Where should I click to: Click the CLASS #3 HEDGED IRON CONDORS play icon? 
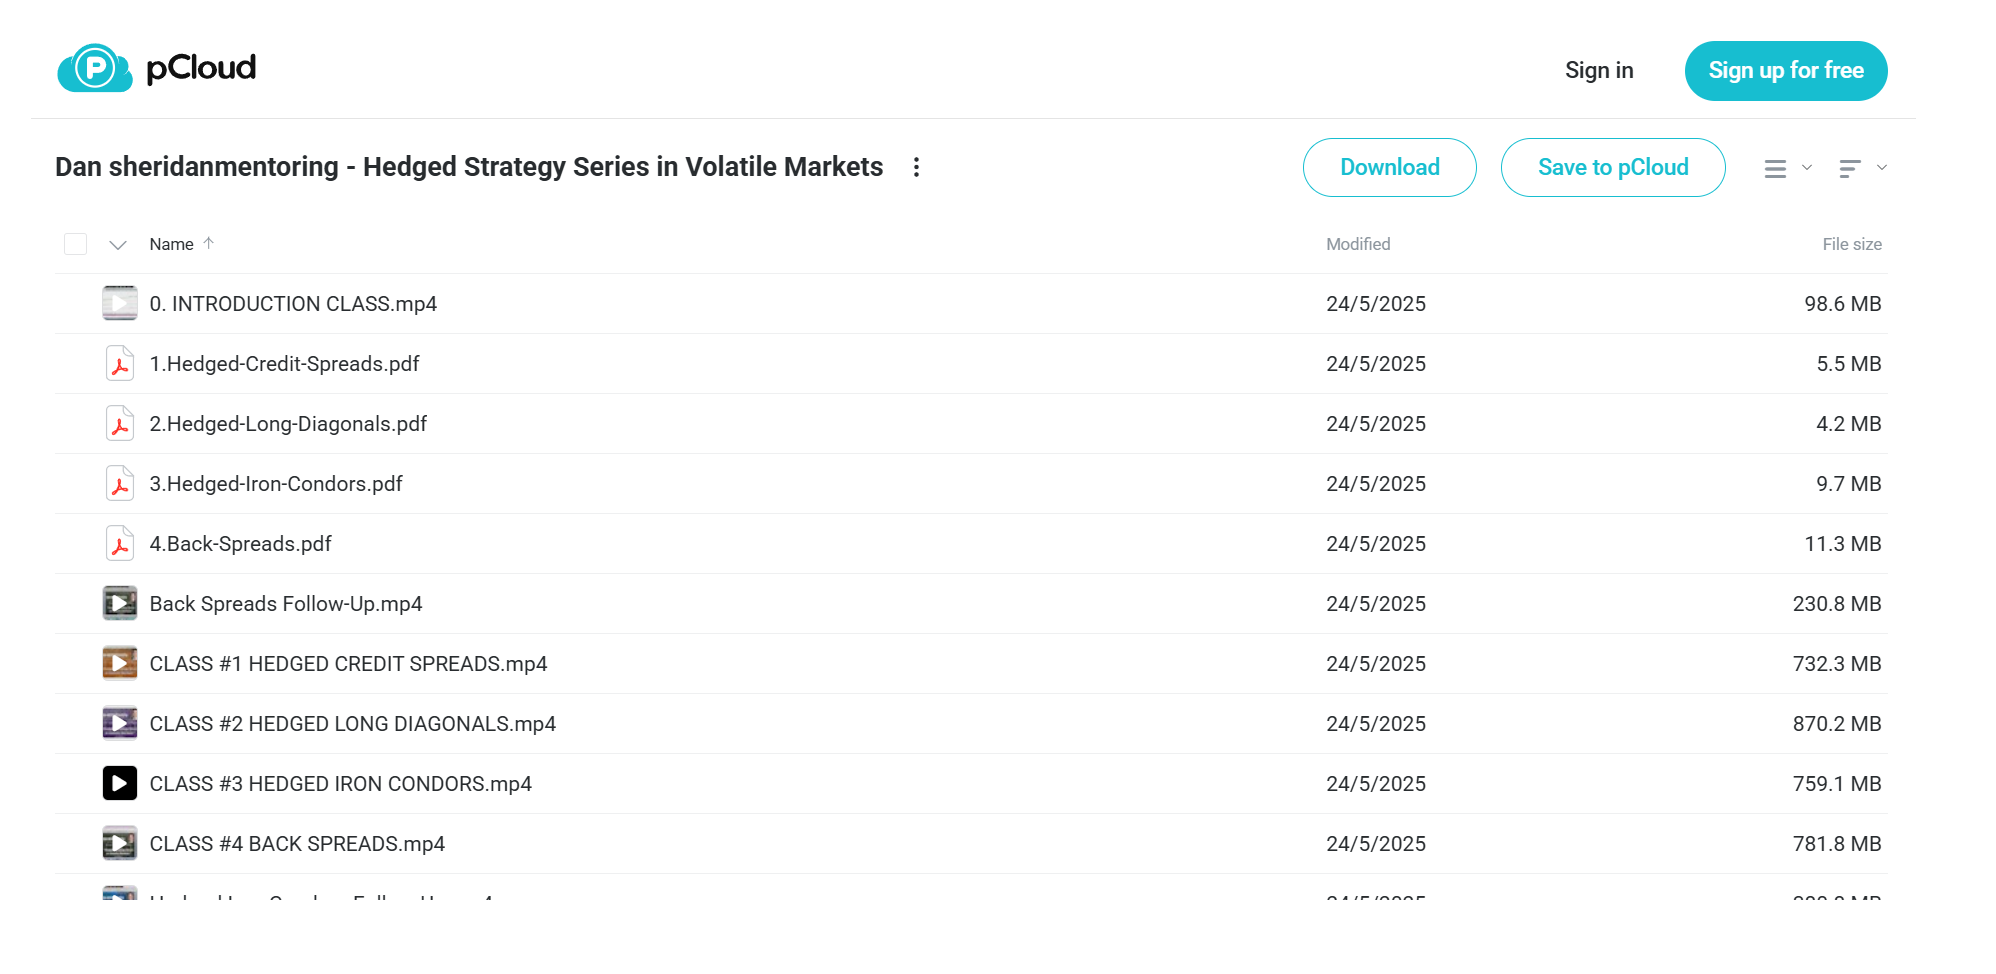point(120,783)
